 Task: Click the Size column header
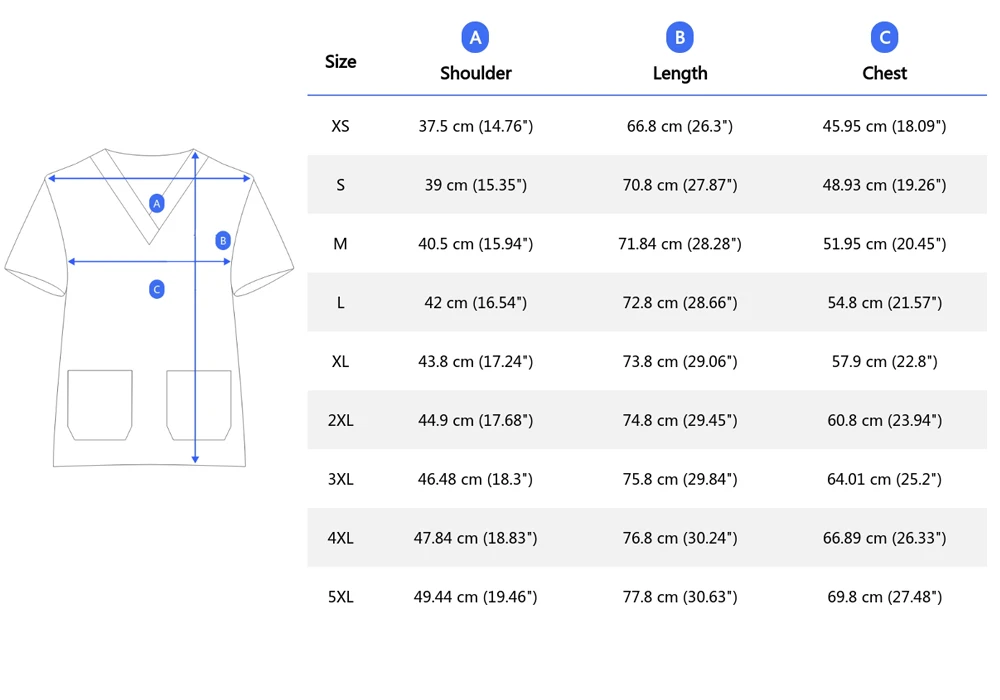[x=340, y=61]
